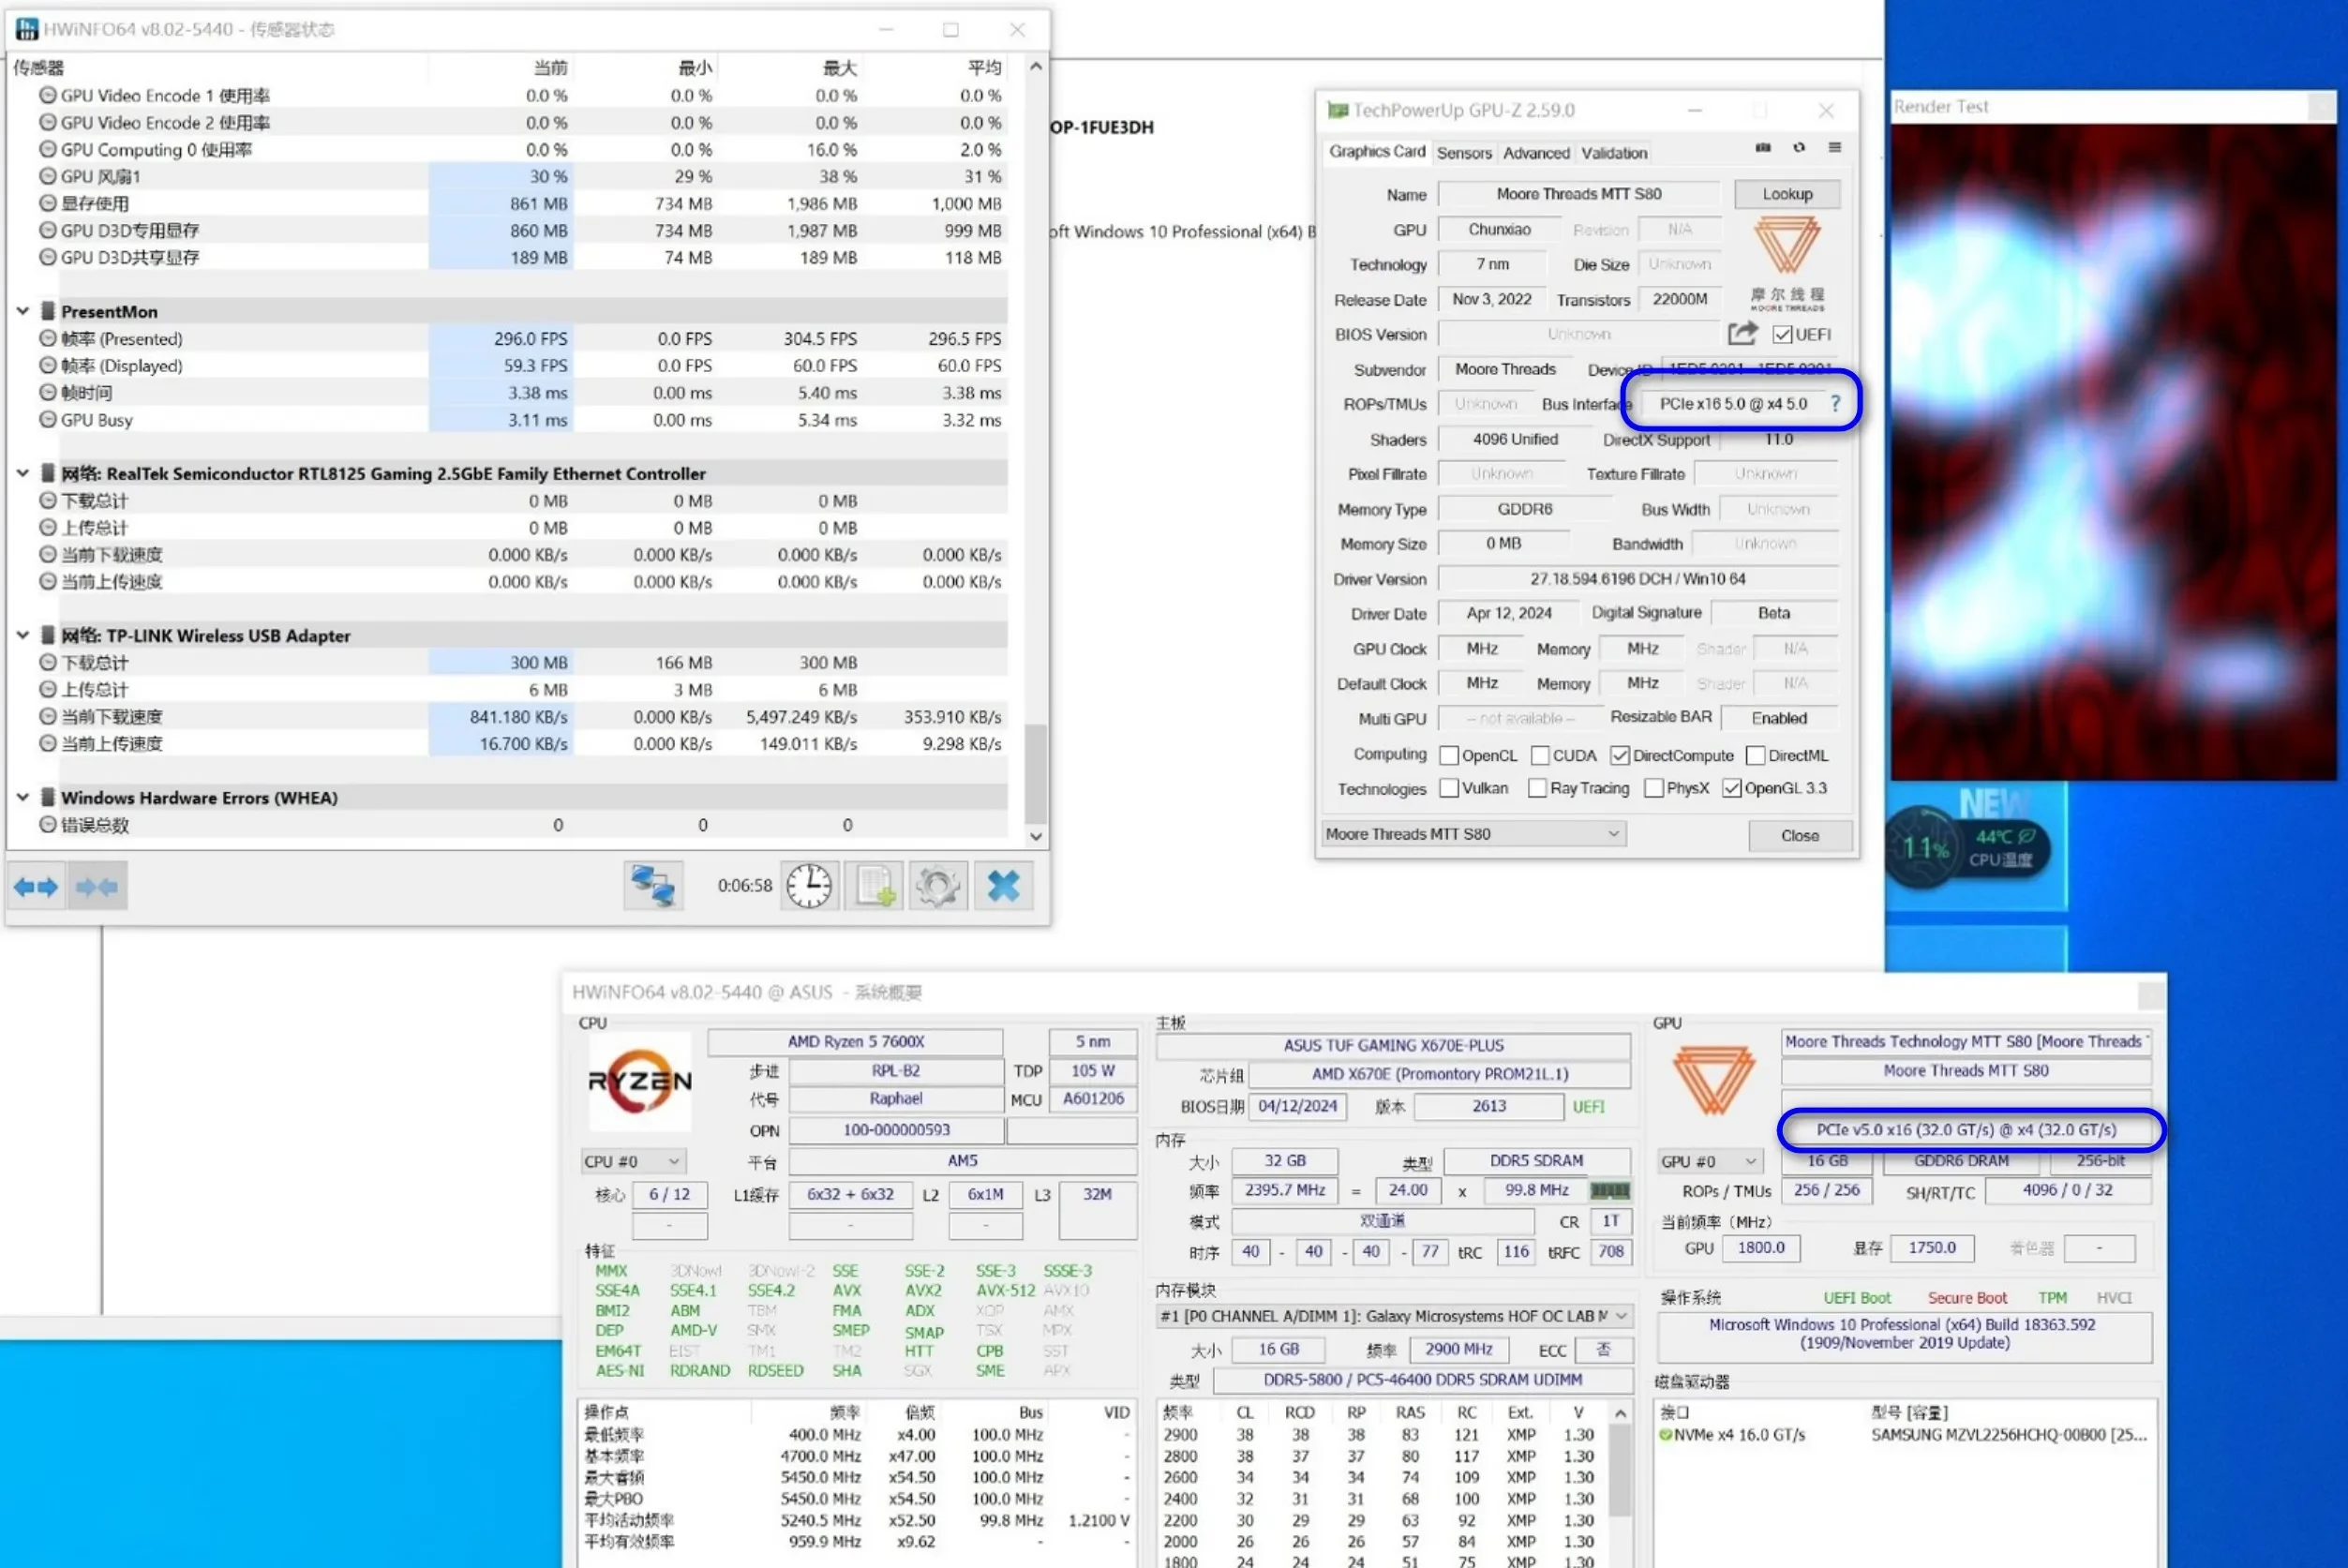Click GPU-Z refresh icon
The height and width of the screenshot is (1568, 2348).
pyautogui.click(x=1799, y=148)
